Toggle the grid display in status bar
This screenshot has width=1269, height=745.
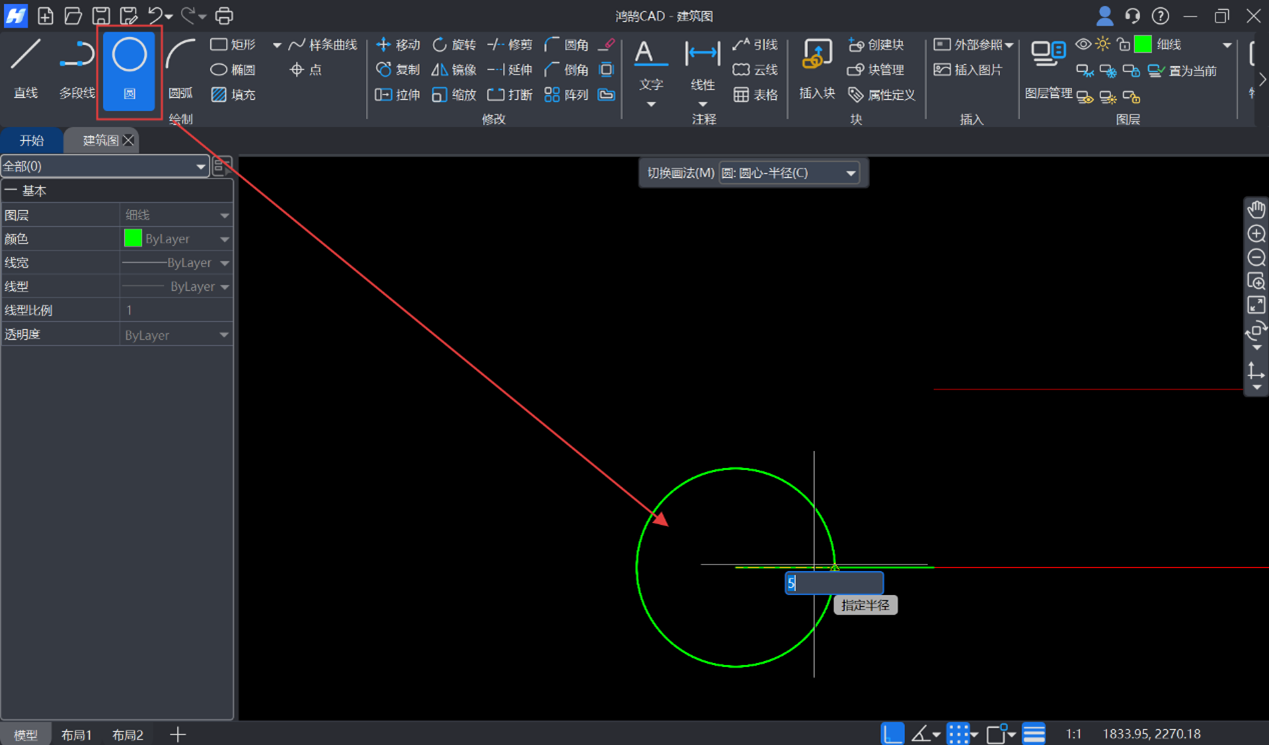pyautogui.click(x=958, y=734)
